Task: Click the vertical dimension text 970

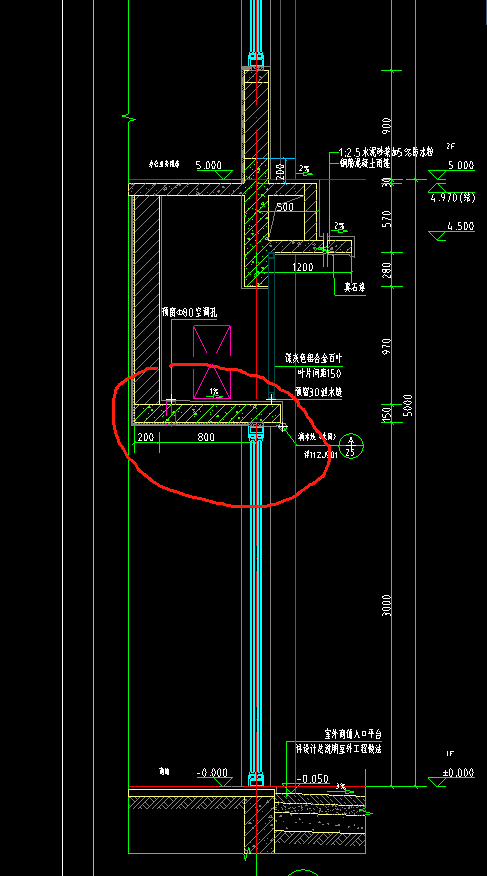Action: [x=387, y=346]
